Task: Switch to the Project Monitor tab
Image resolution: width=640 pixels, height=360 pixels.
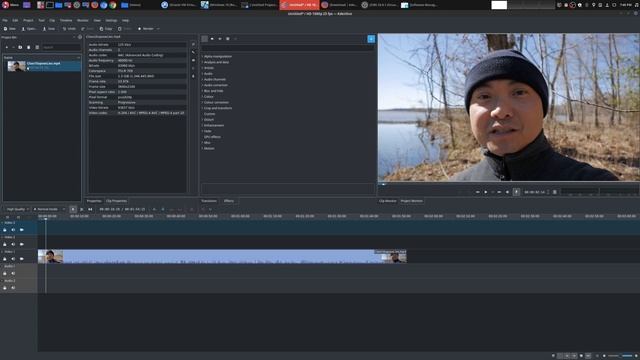Action: tap(411, 201)
